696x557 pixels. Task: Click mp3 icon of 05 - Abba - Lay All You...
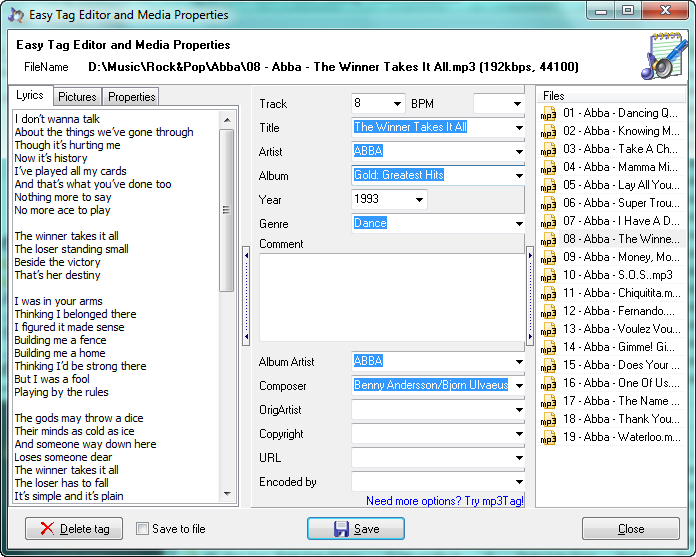point(548,186)
